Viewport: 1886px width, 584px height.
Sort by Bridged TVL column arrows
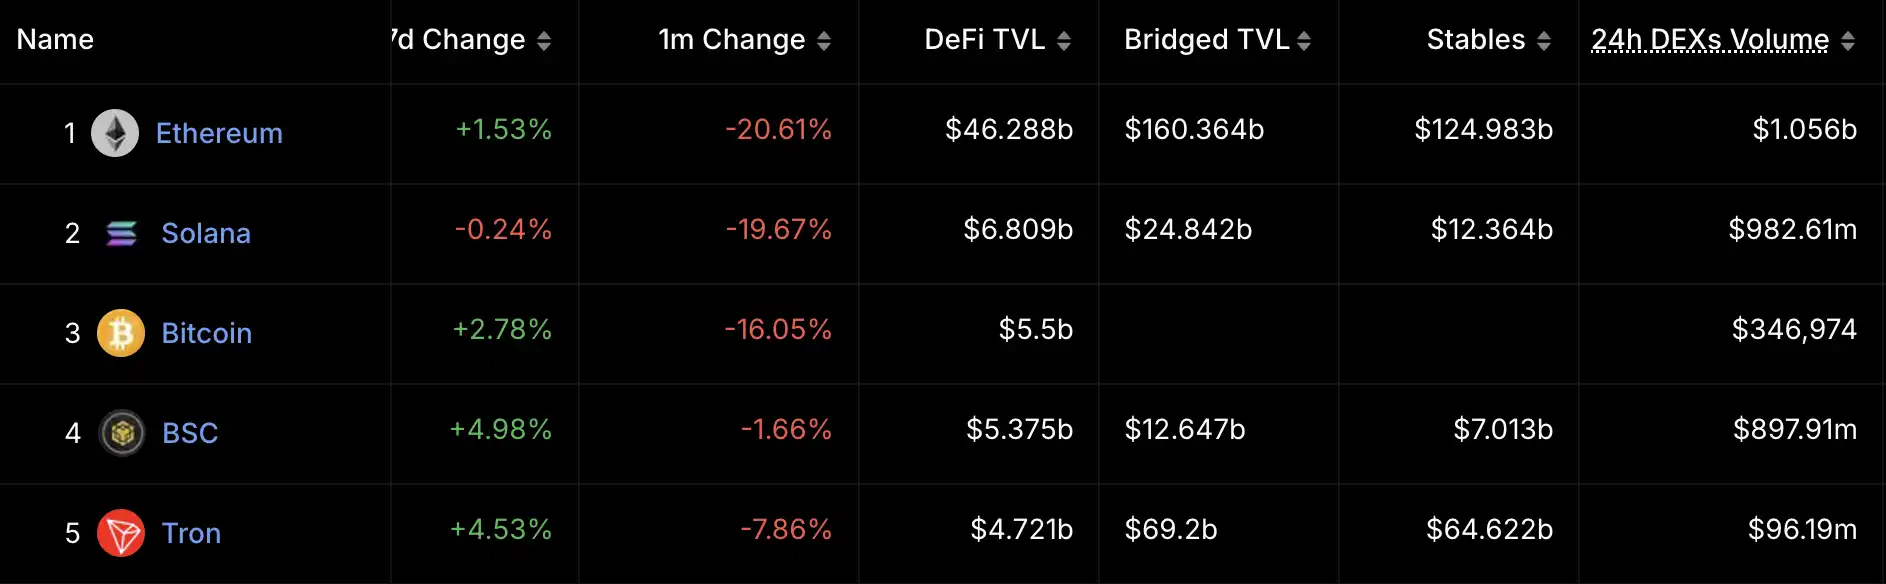click(1304, 41)
